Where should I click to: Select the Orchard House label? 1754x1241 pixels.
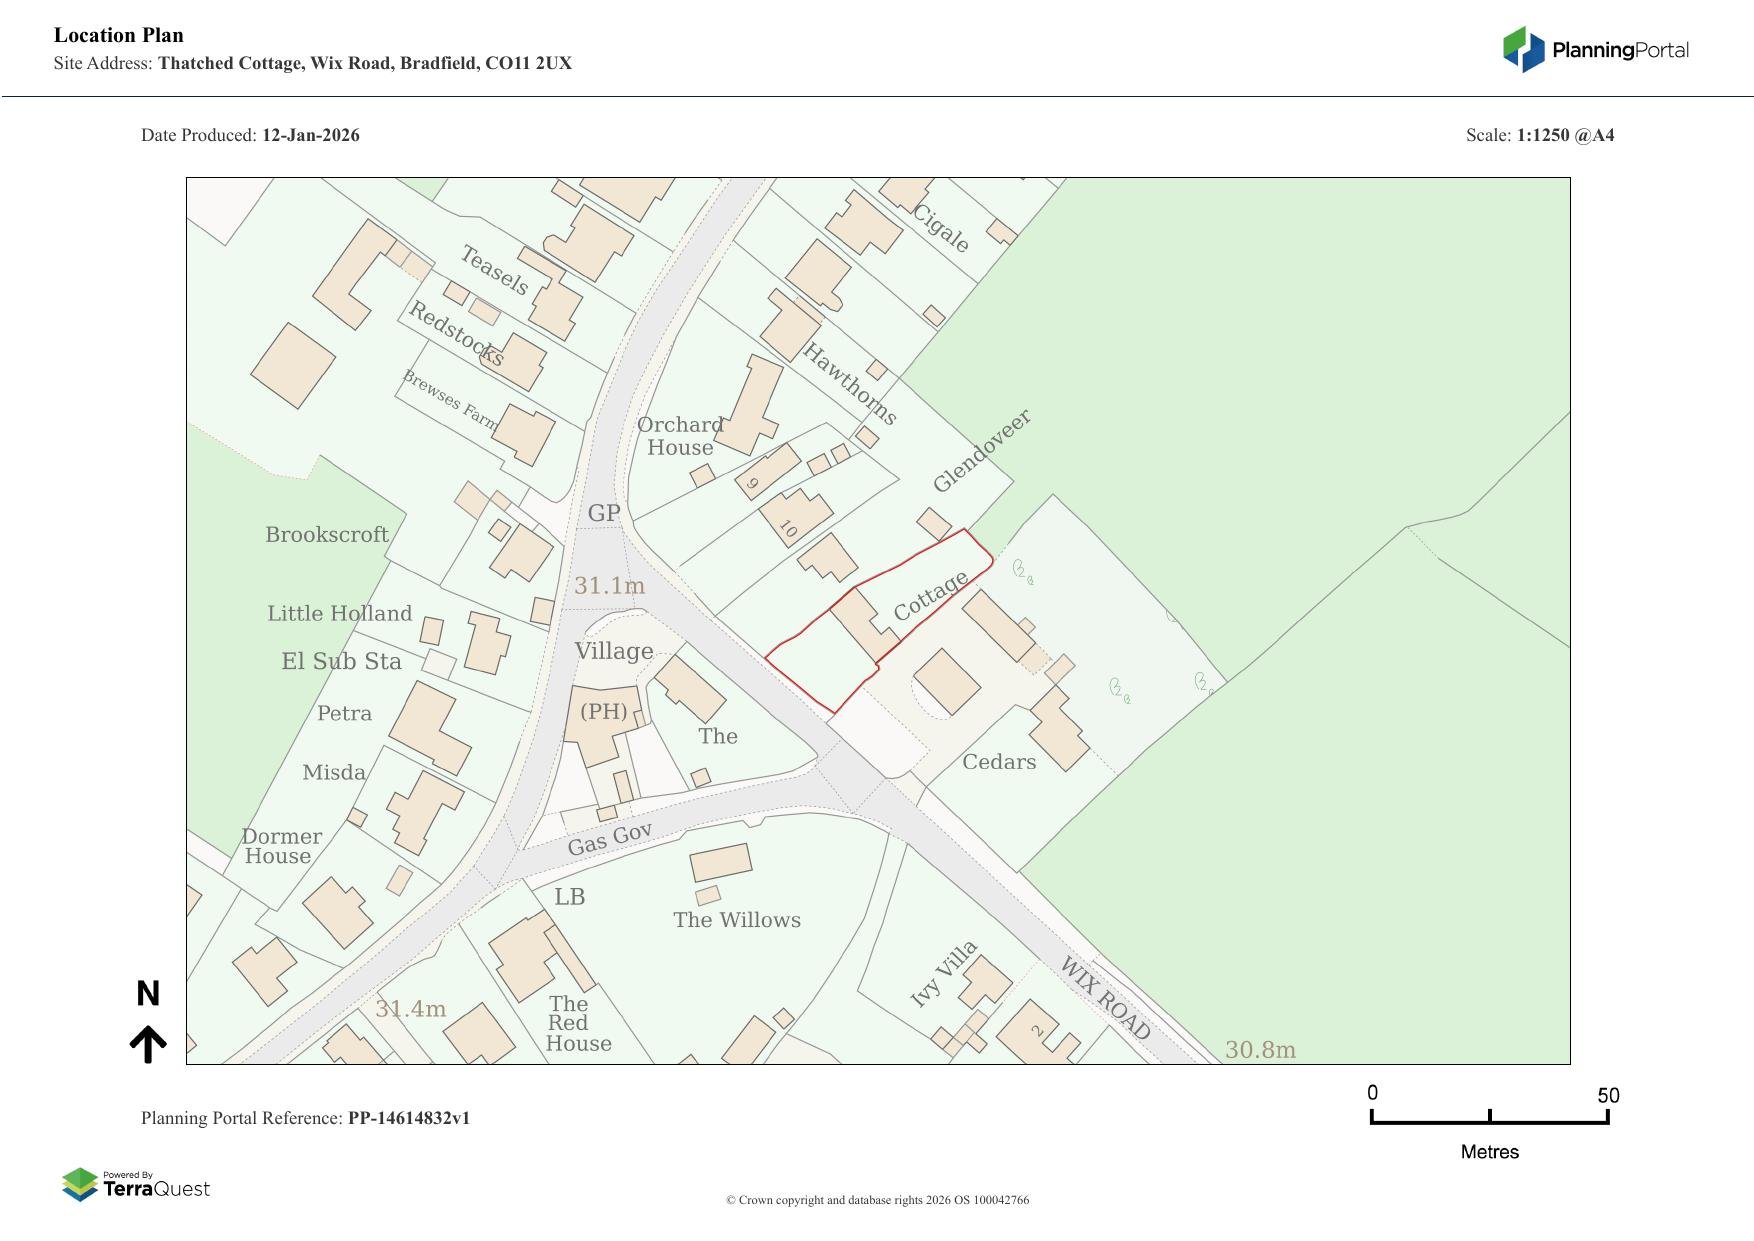[680, 436]
